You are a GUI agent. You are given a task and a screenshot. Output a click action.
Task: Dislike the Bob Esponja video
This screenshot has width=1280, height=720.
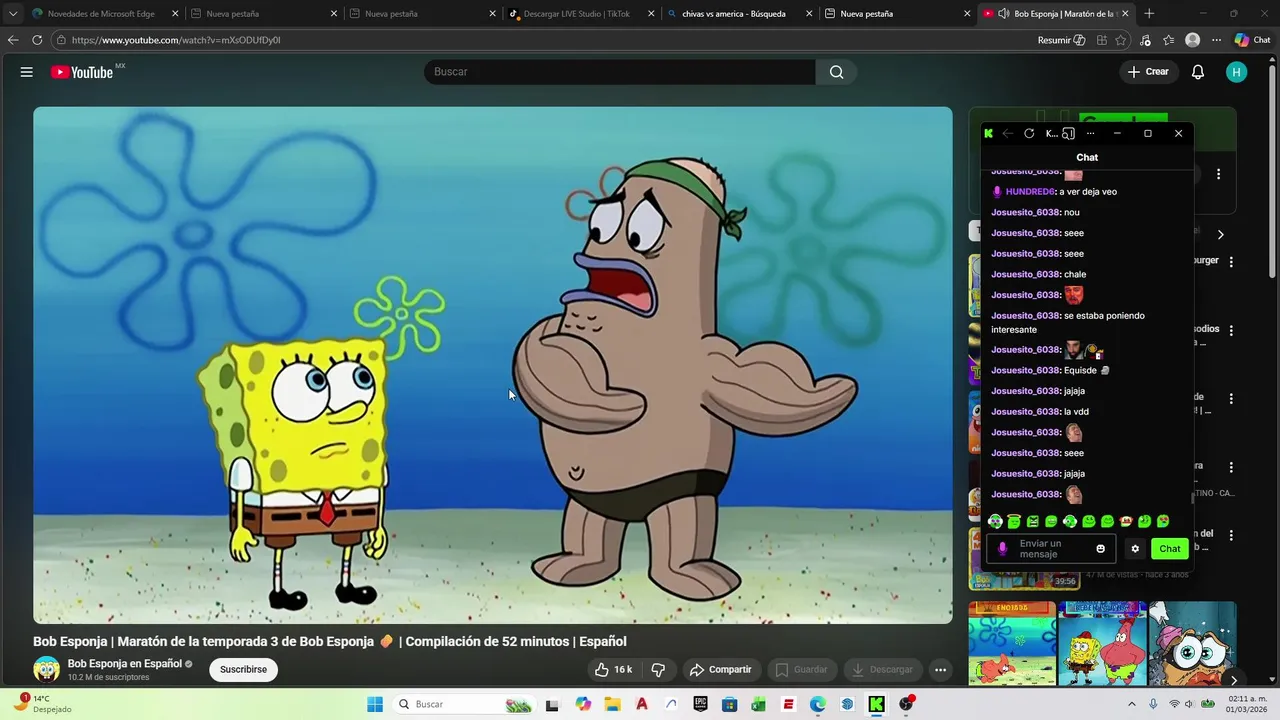(x=658, y=670)
